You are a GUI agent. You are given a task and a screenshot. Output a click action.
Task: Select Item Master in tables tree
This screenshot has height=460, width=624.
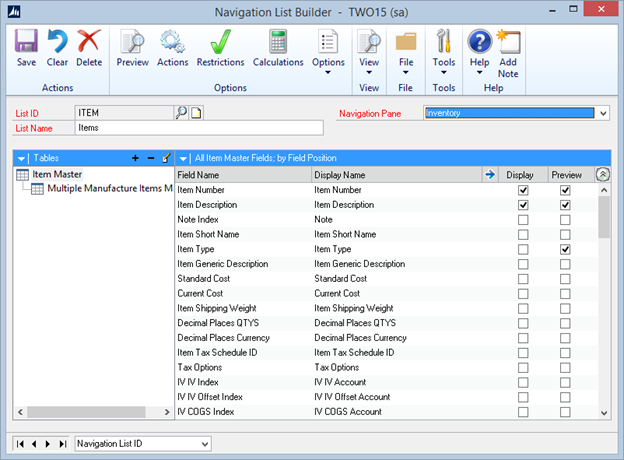click(x=57, y=174)
